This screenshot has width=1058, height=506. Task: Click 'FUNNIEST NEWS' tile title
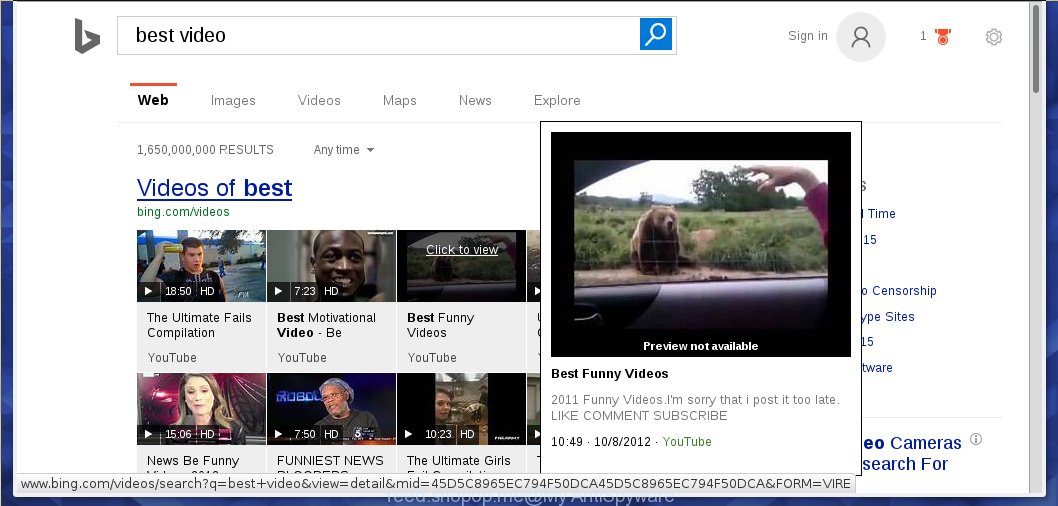tap(330, 461)
